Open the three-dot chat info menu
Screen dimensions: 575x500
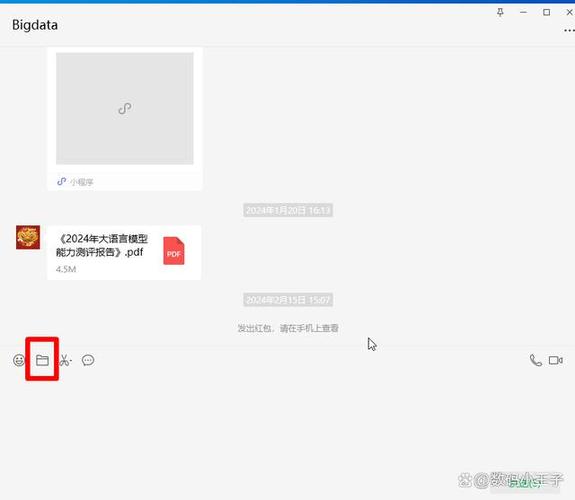click(x=569, y=30)
